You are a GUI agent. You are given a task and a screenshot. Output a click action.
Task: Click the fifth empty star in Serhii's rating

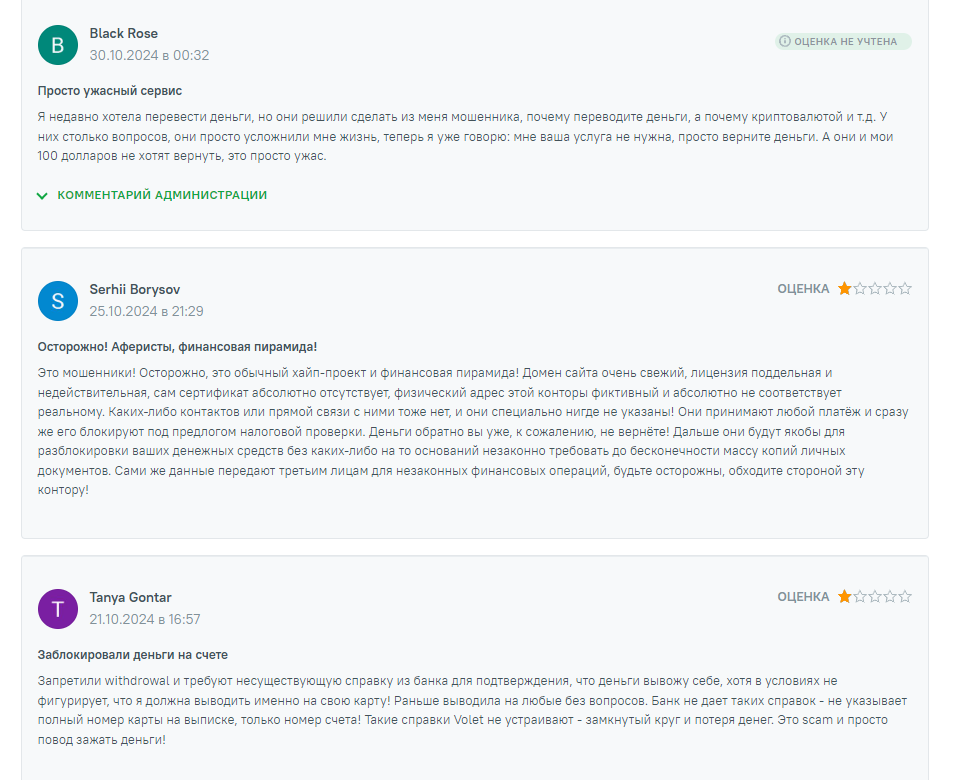[x=905, y=289]
